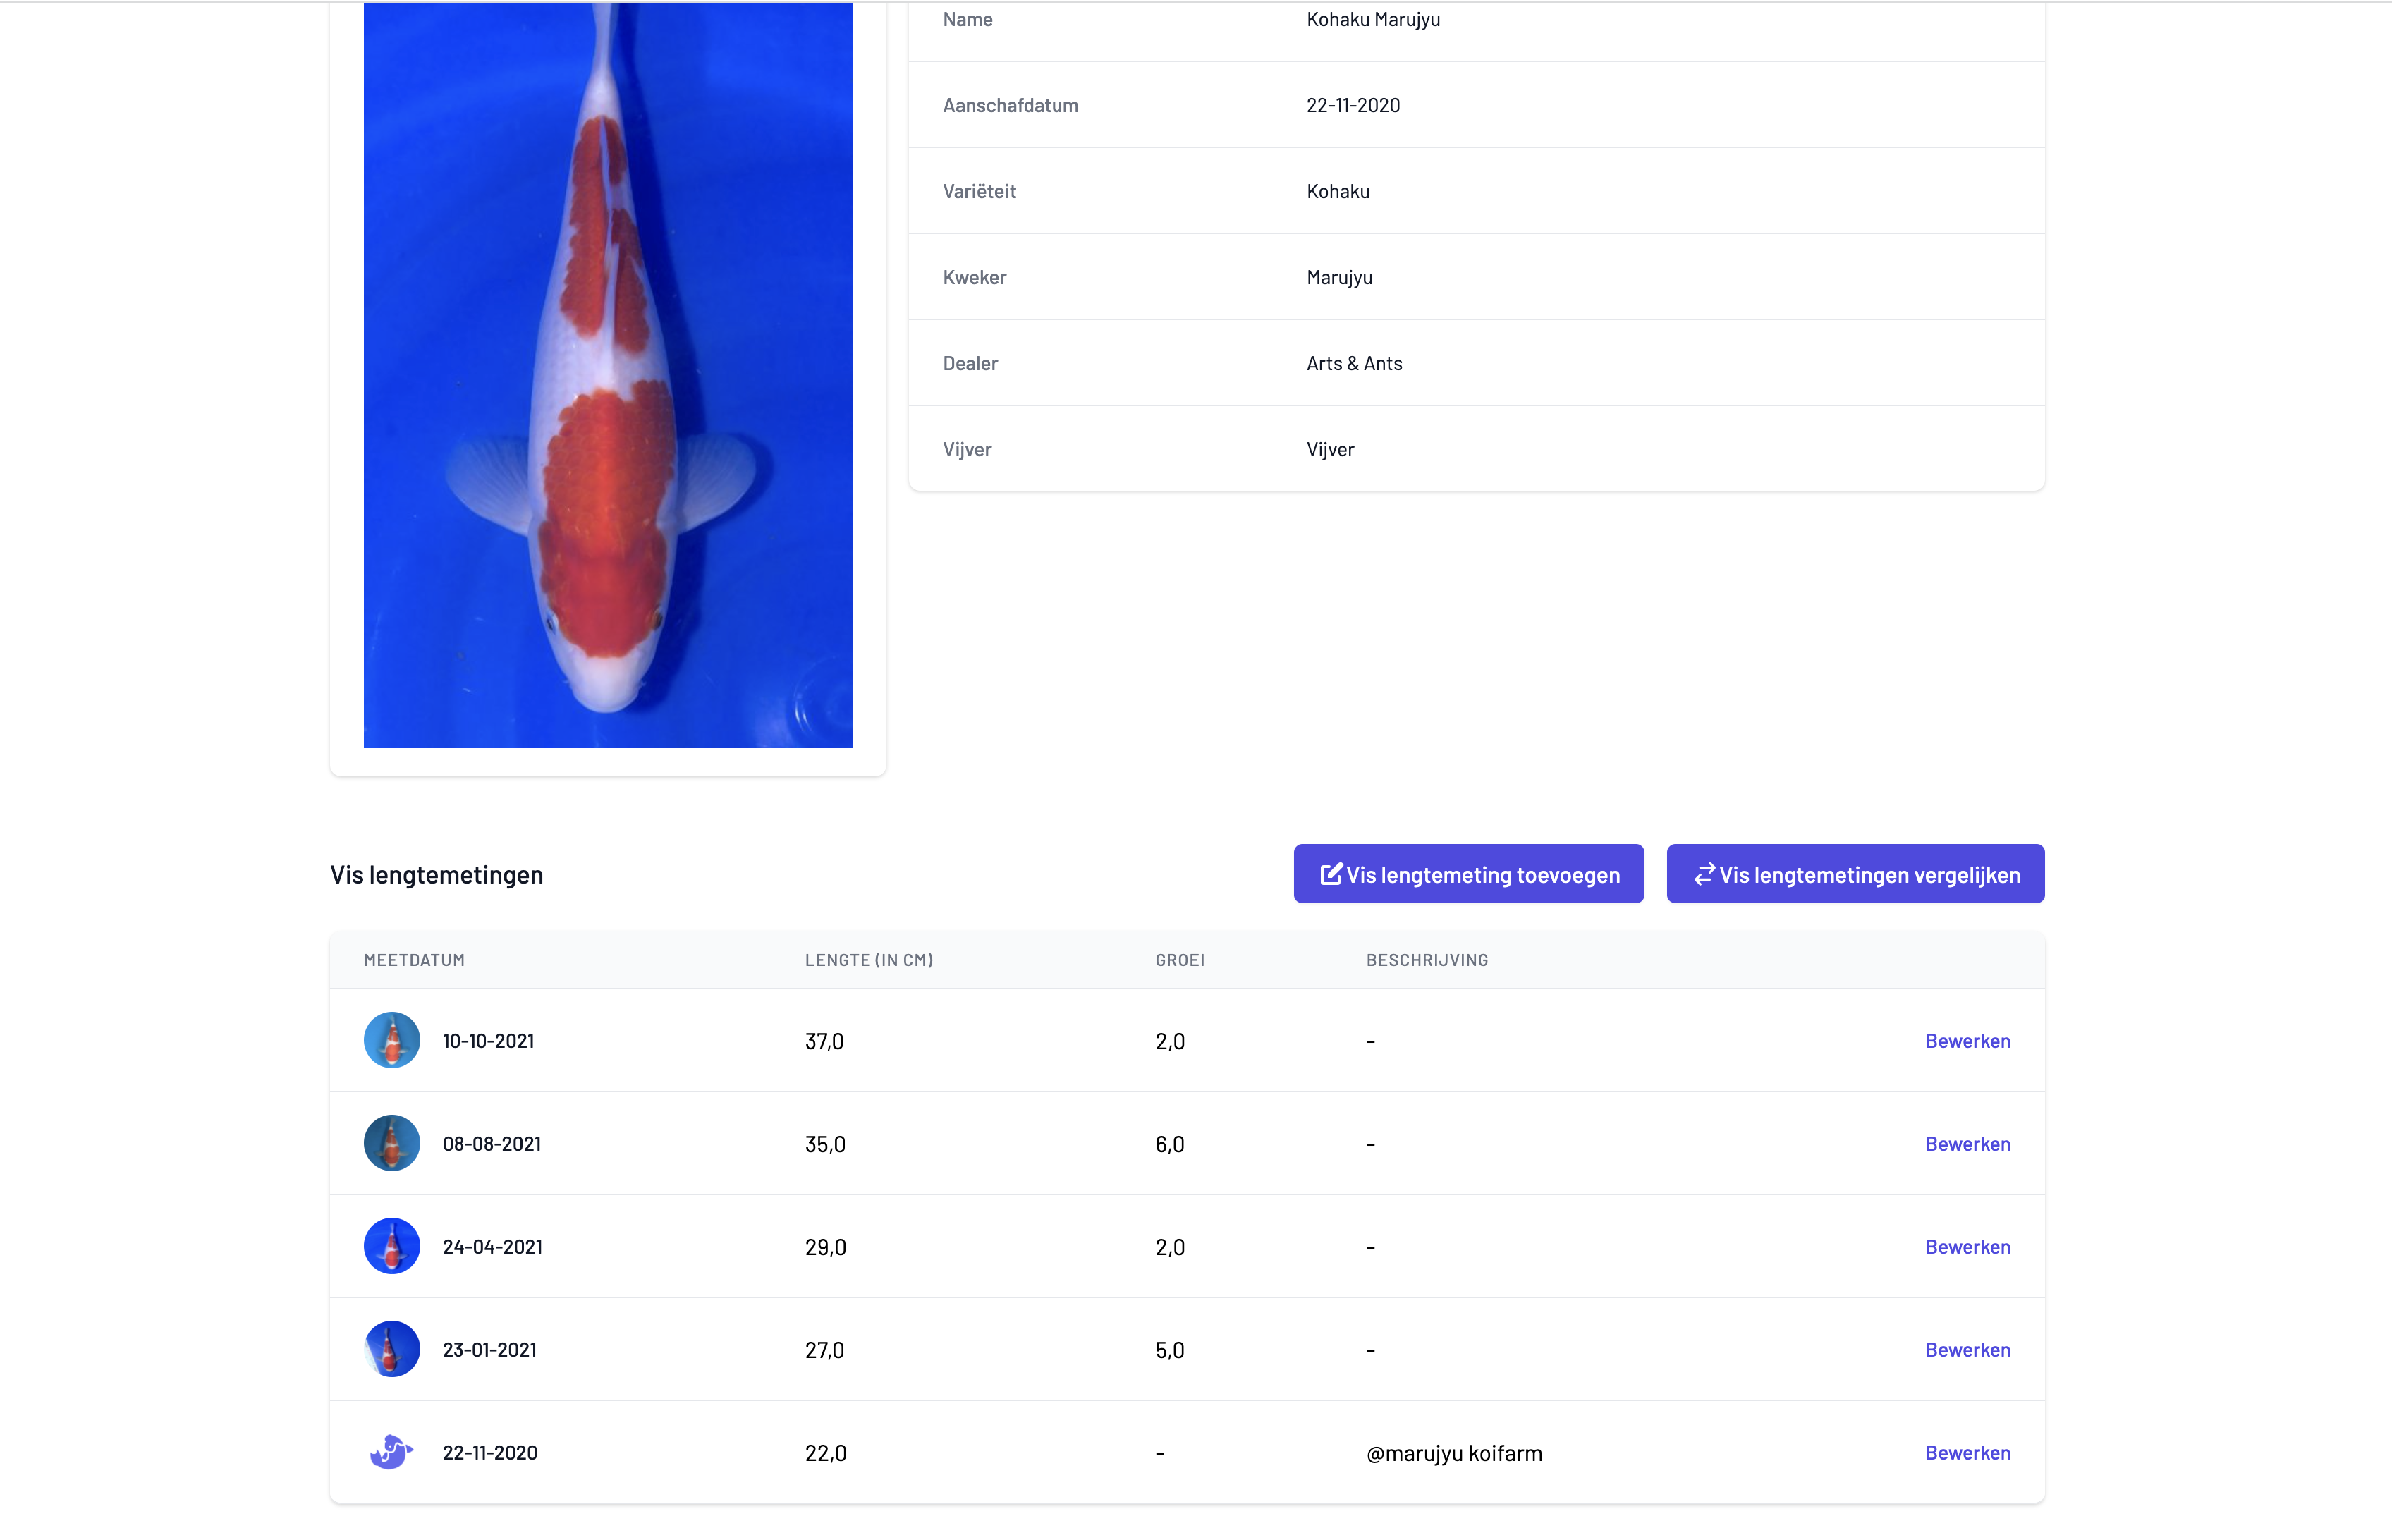Click the LENGTE (IN CM) column header
This screenshot has height=1540, width=2392.
pos(869,960)
